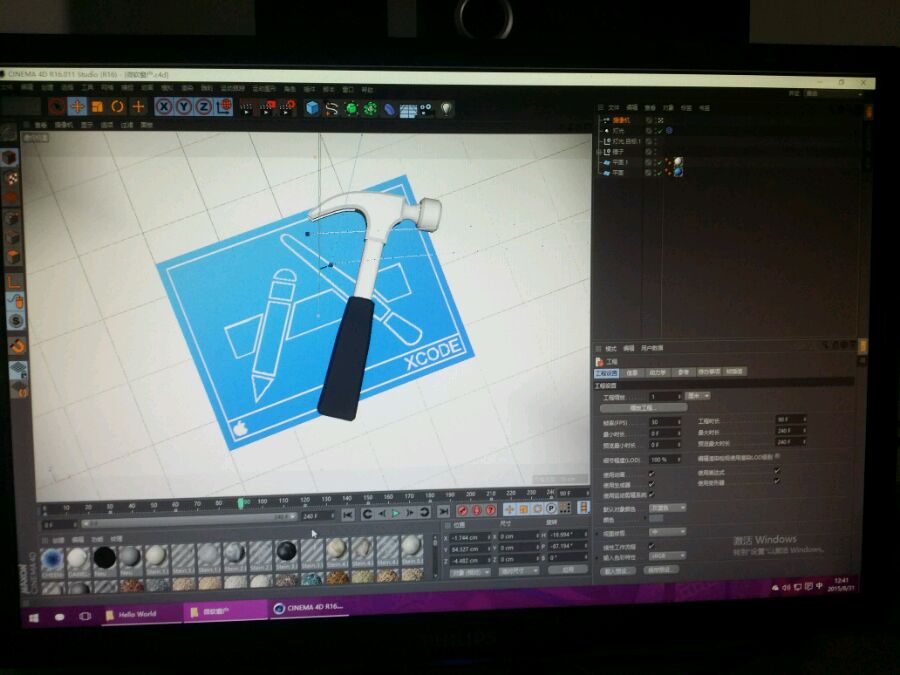900x675 pixels.
Task: Open Hello World from the Windows taskbar
Action: pos(141,614)
